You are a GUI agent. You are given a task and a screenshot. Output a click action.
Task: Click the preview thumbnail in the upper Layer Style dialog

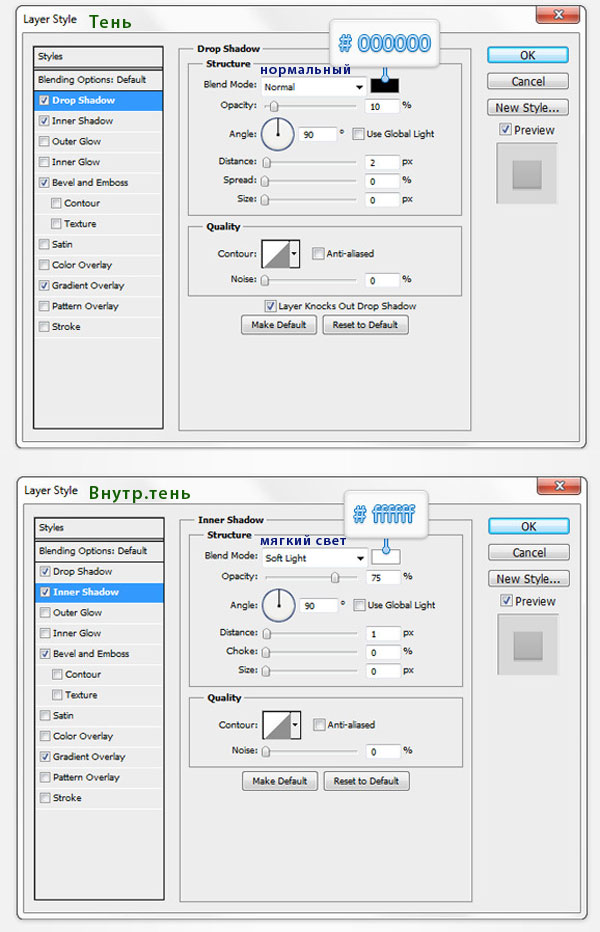[526, 174]
